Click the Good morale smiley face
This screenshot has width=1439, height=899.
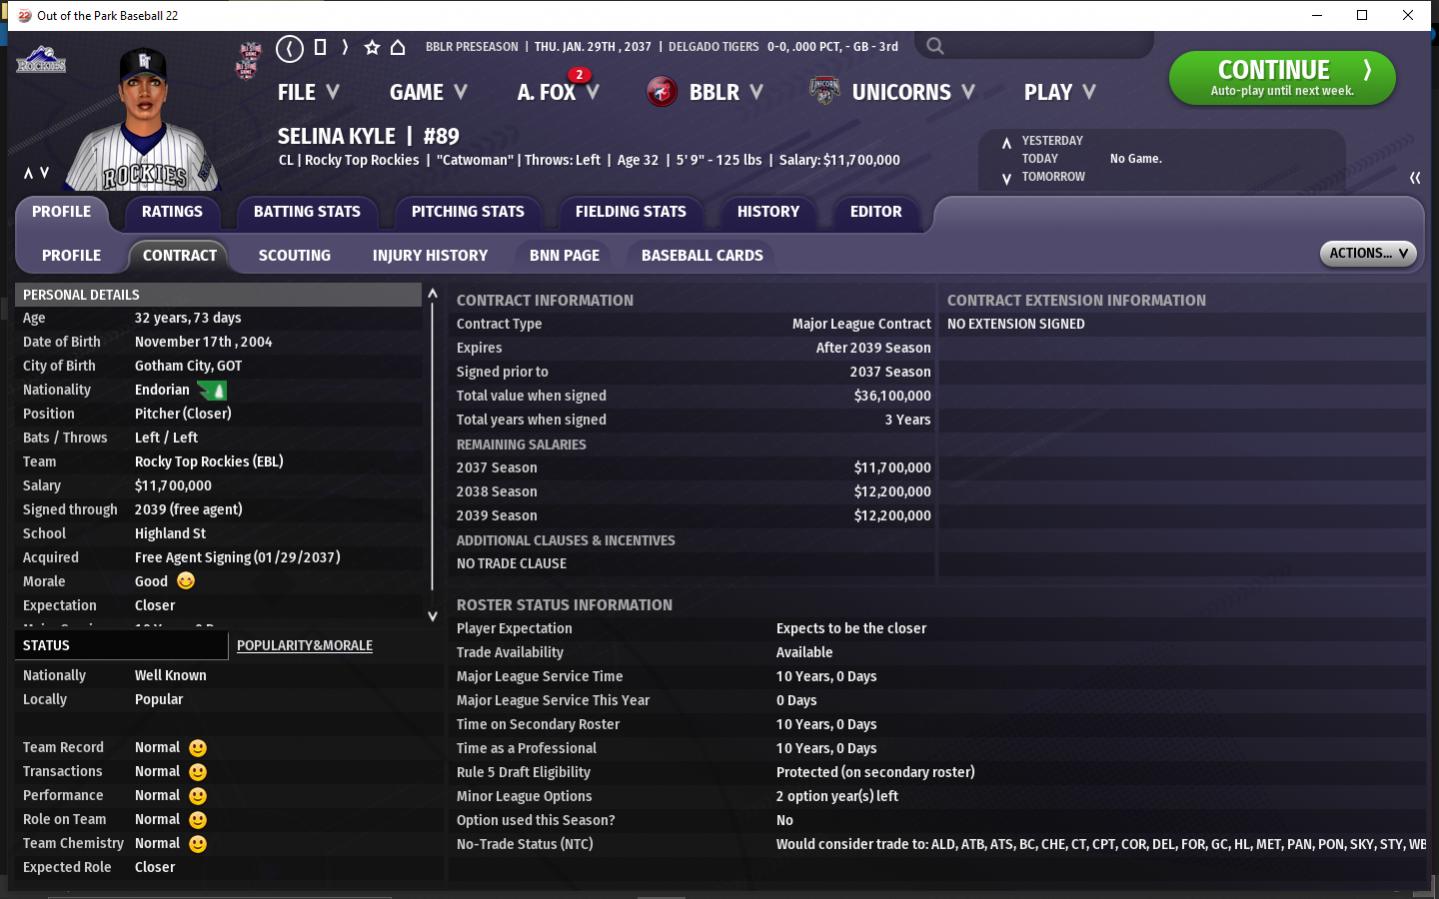(x=186, y=581)
